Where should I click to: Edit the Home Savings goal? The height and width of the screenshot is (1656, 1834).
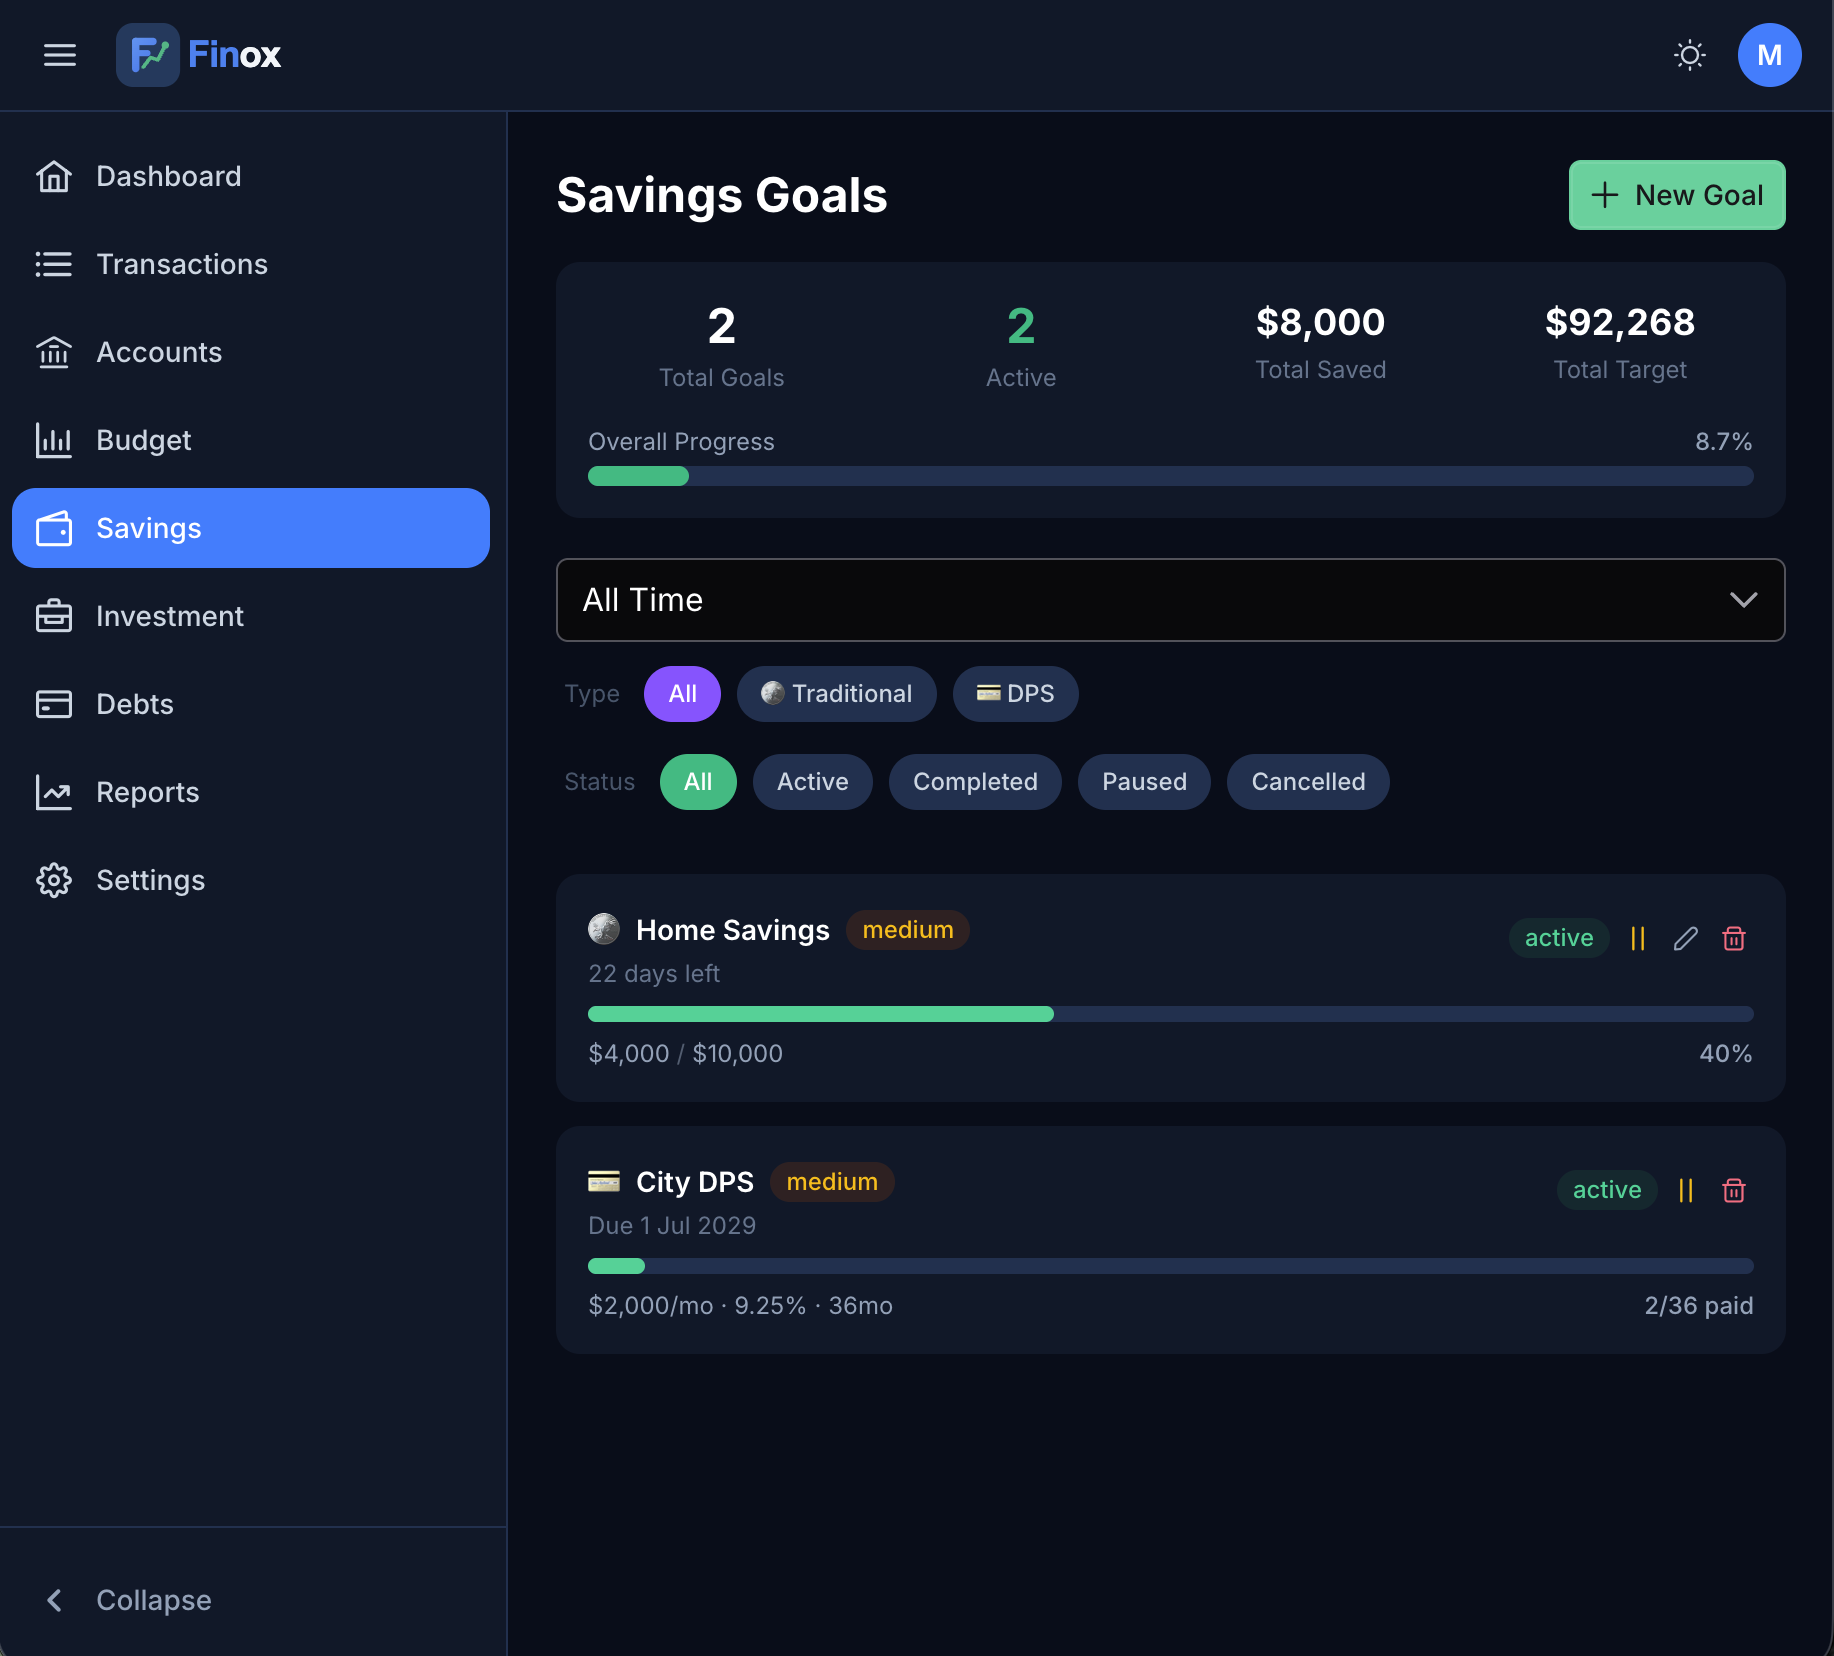click(x=1686, y=938)
